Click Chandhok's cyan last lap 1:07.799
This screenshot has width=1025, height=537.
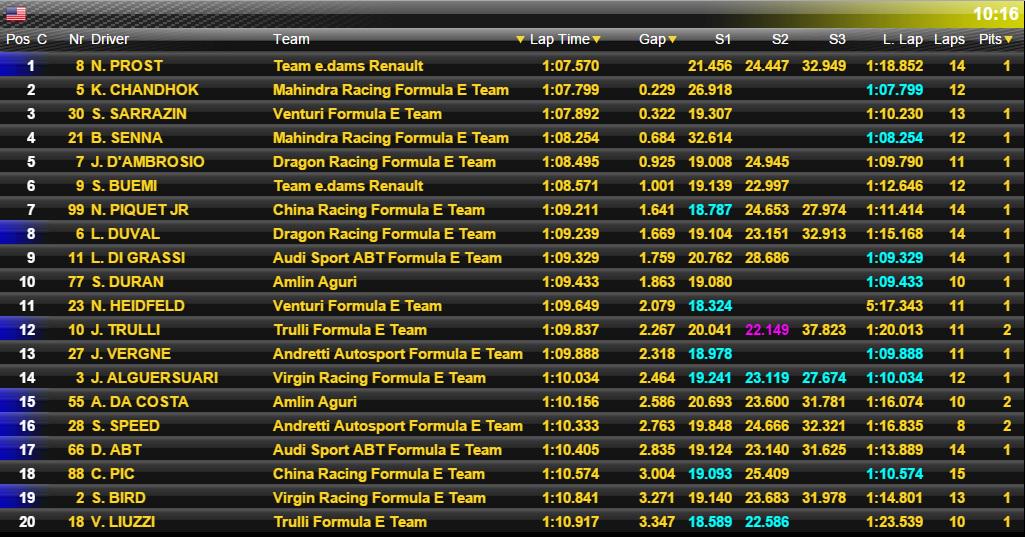894,90
